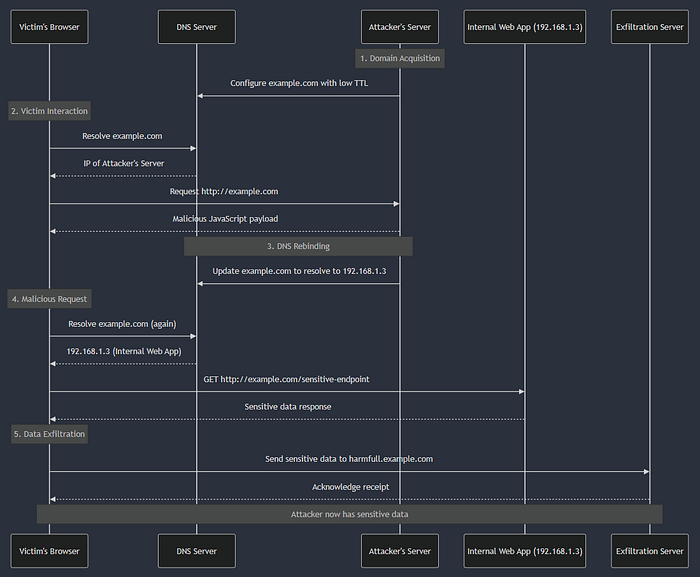Select the "Resolve example.com (again)" message

[123, 324]
